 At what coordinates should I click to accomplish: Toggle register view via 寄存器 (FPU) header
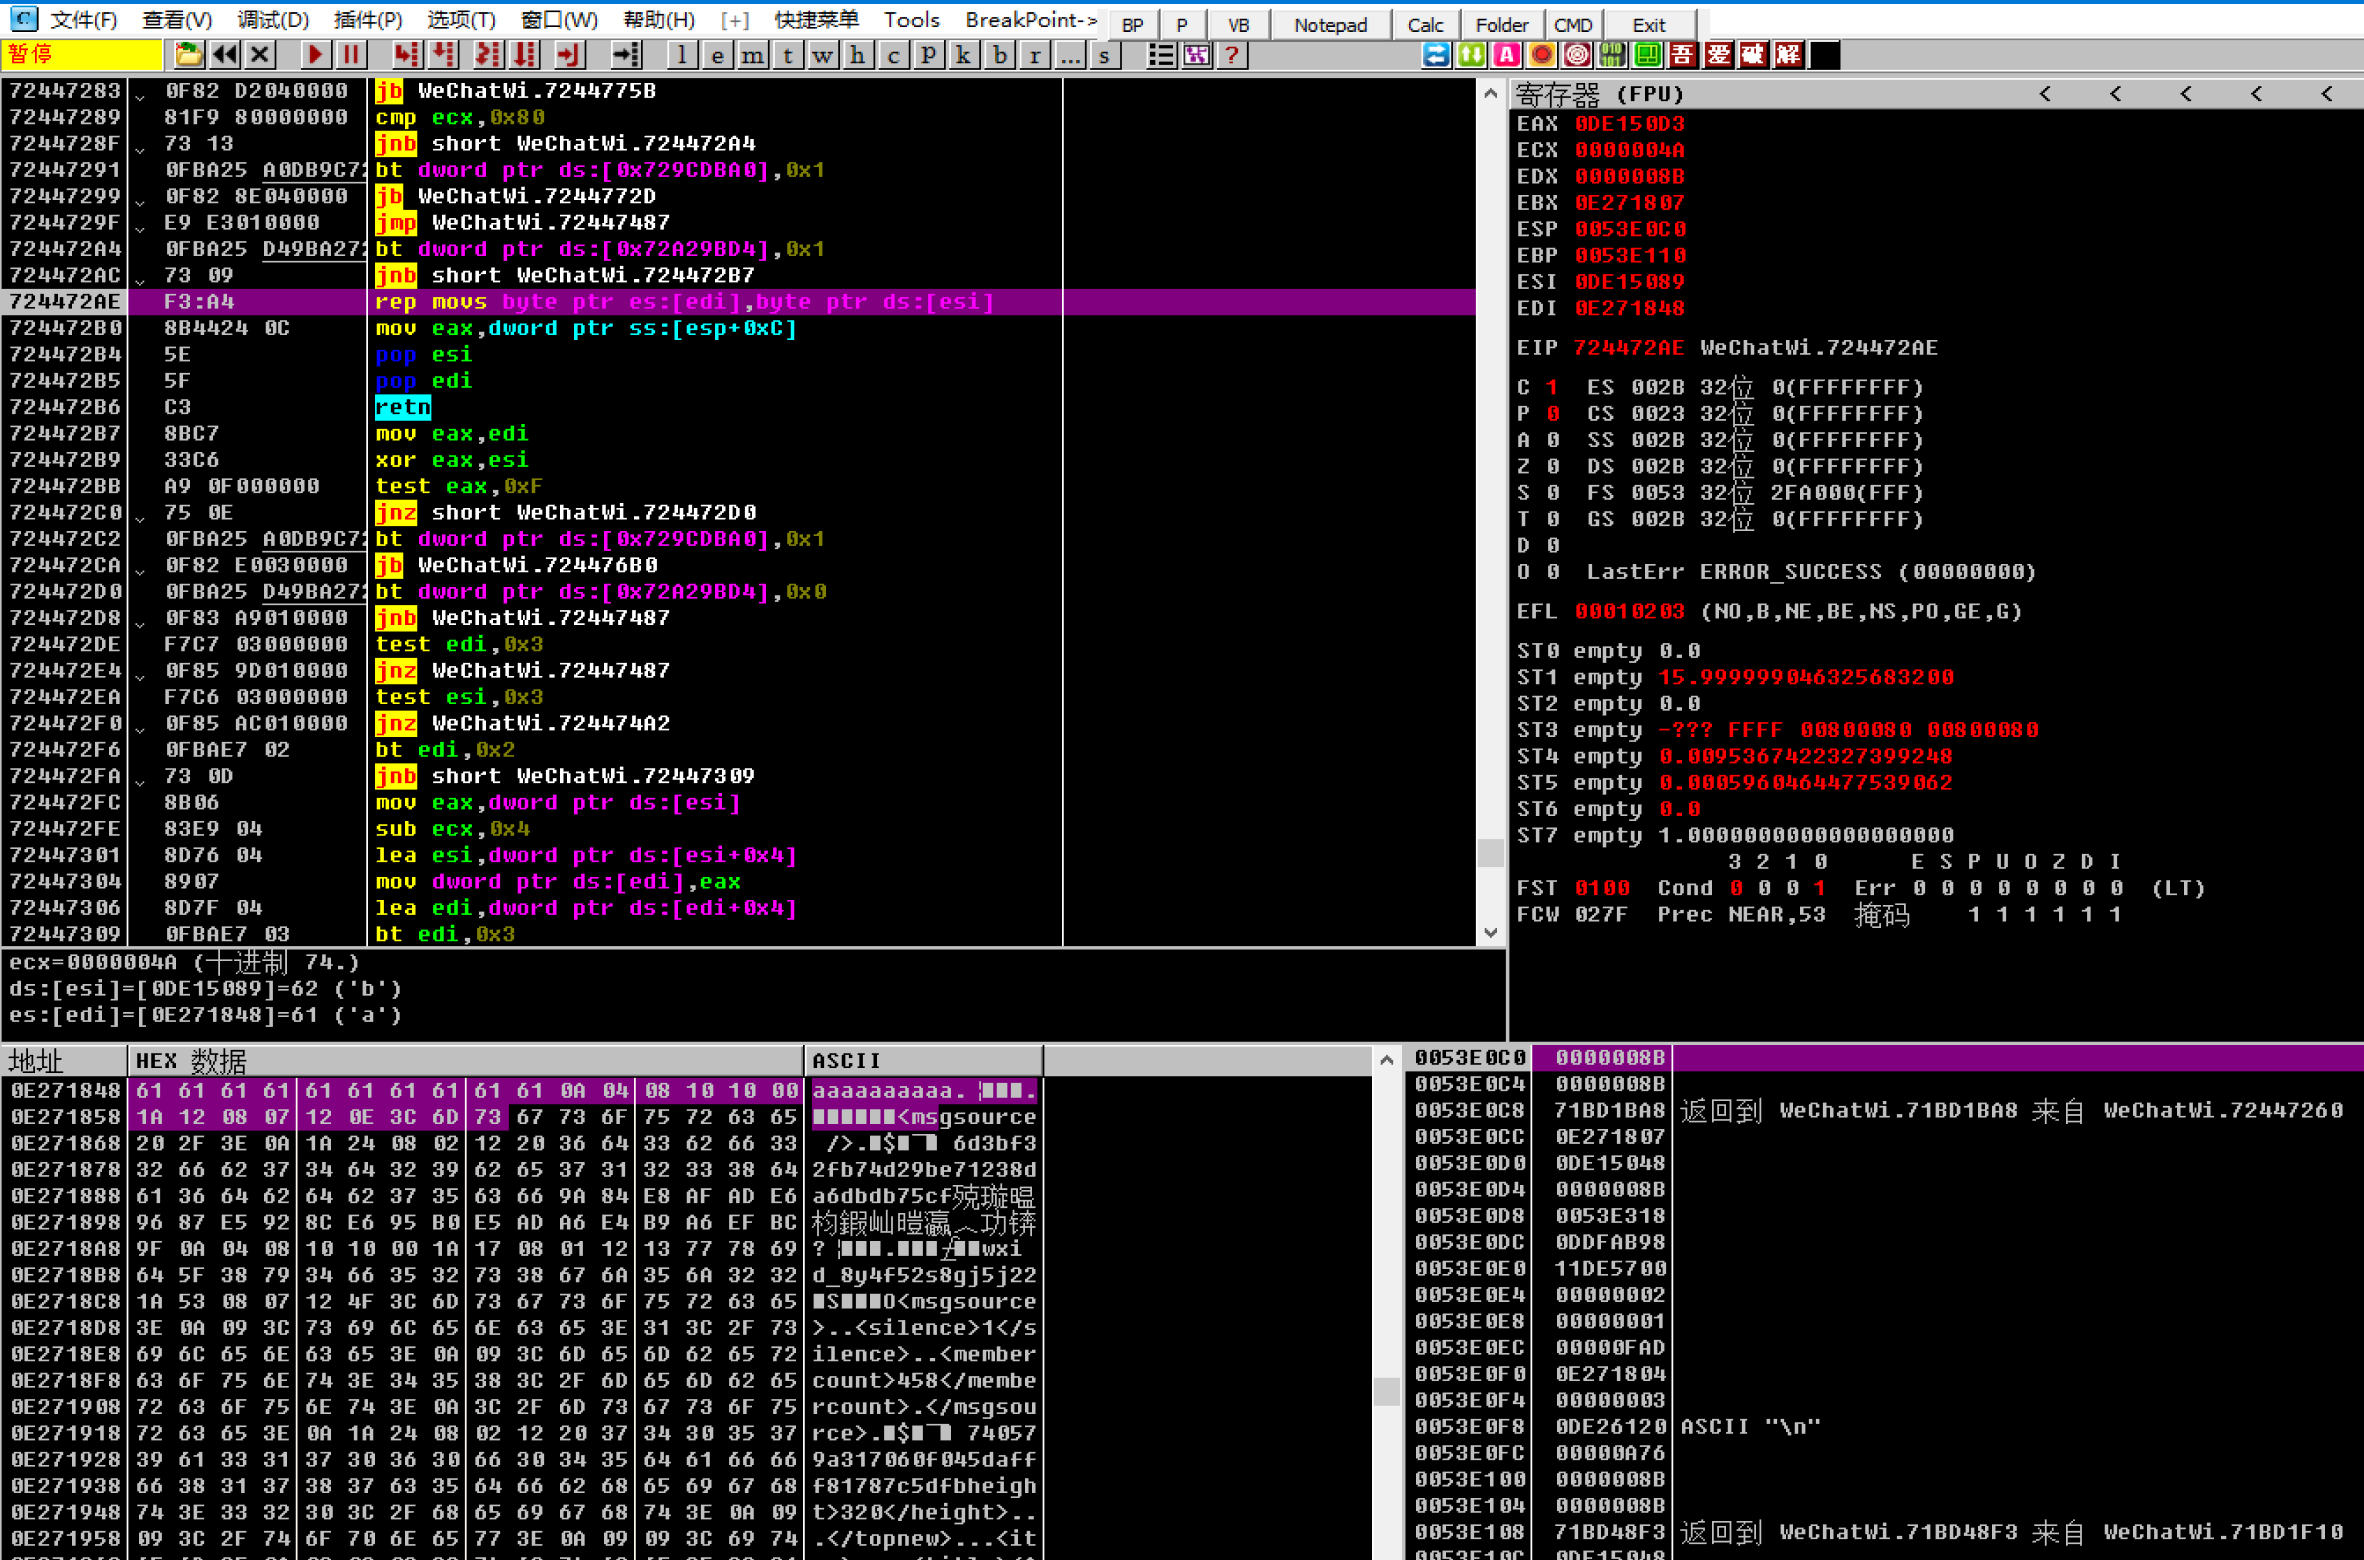coord(1599,94)
